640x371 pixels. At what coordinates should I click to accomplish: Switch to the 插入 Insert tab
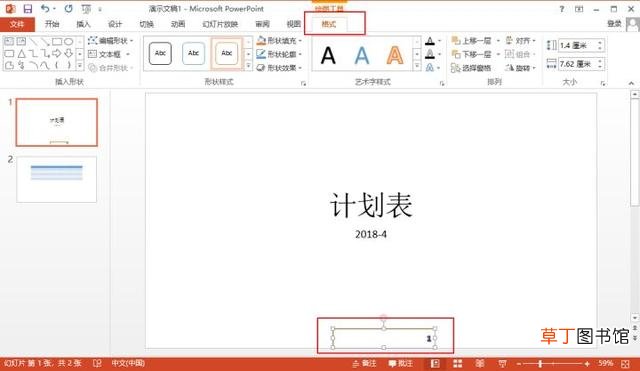pyautogui.click(x=83, y=24)
